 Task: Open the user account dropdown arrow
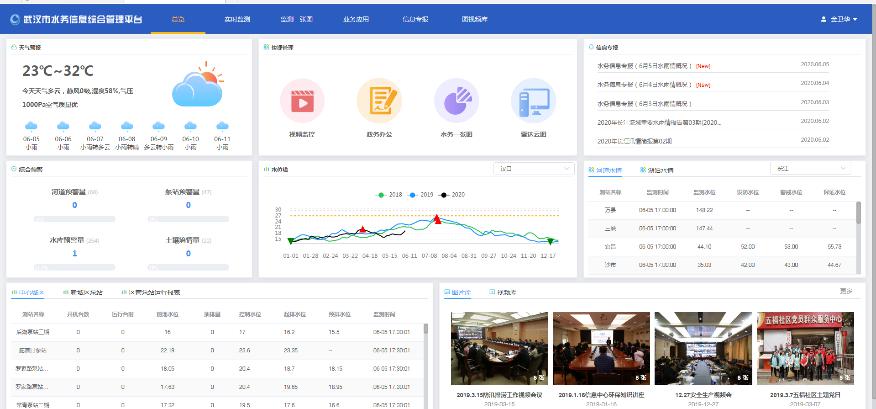click(856, 20)
